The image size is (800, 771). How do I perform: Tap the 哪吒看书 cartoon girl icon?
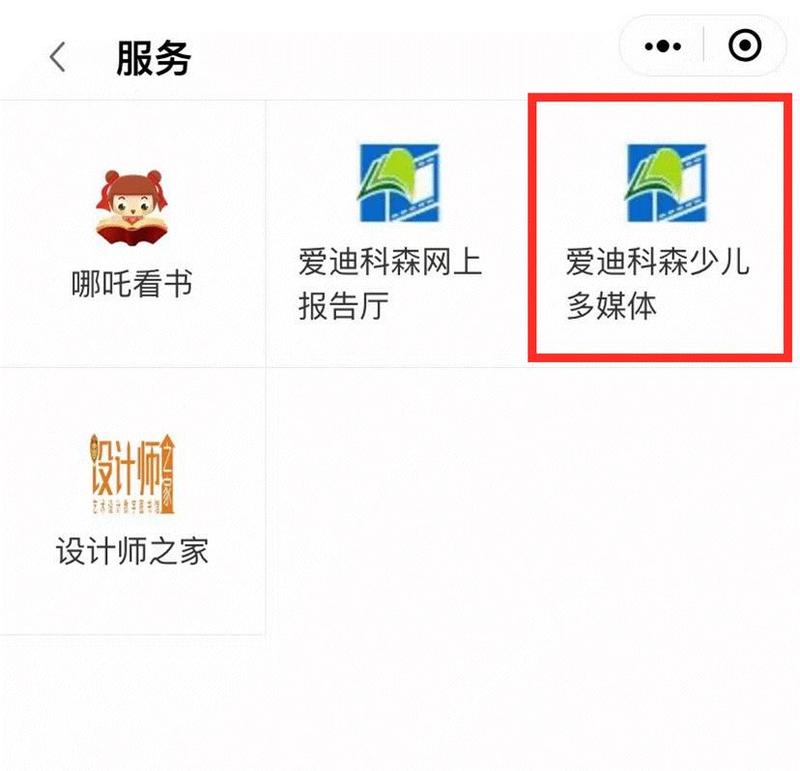tap(132, 207)
